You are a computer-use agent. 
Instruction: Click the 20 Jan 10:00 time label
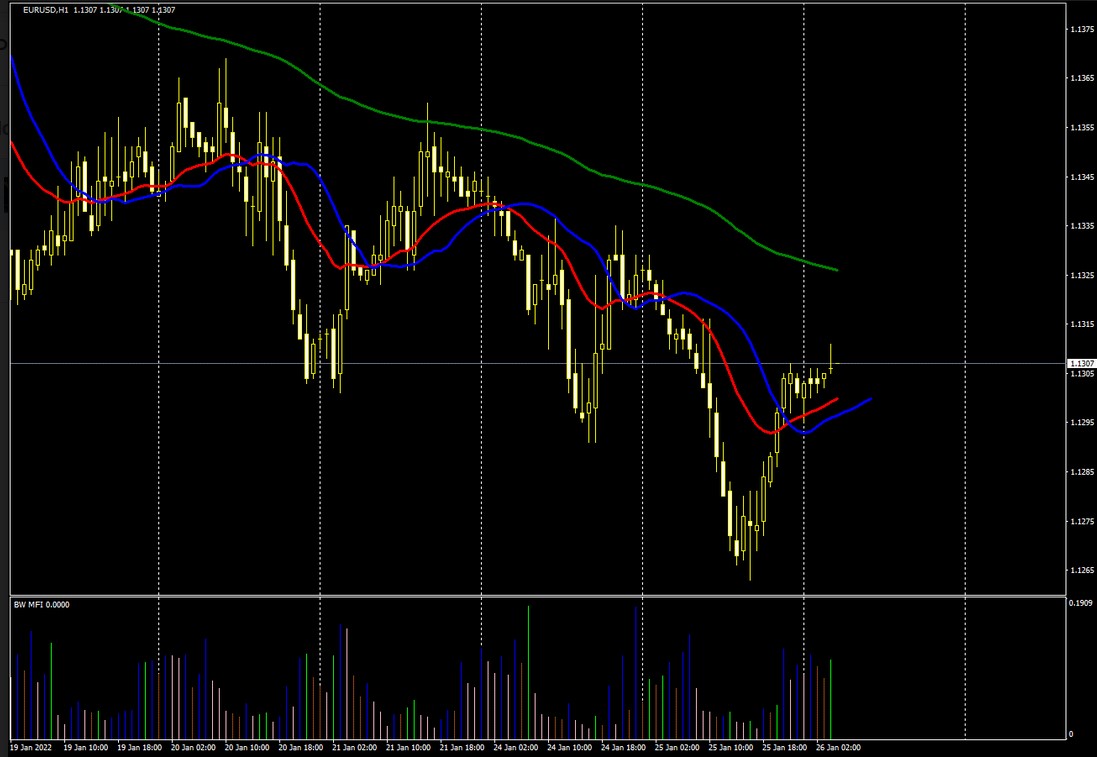point(247,747)
